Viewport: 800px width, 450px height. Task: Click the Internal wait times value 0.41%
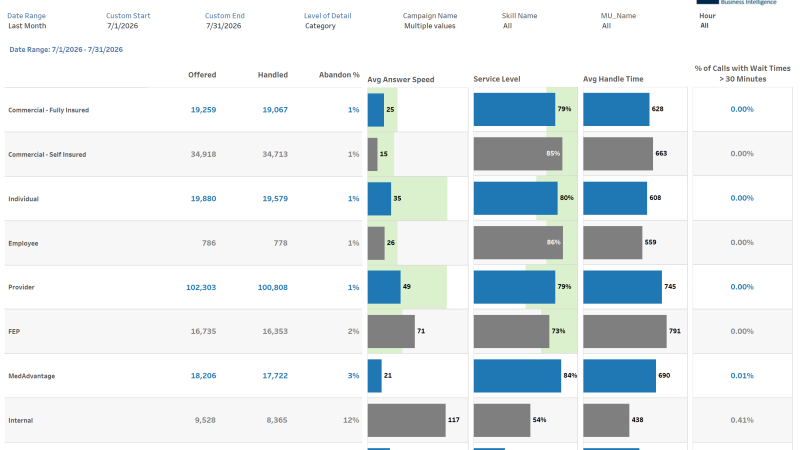742,420
